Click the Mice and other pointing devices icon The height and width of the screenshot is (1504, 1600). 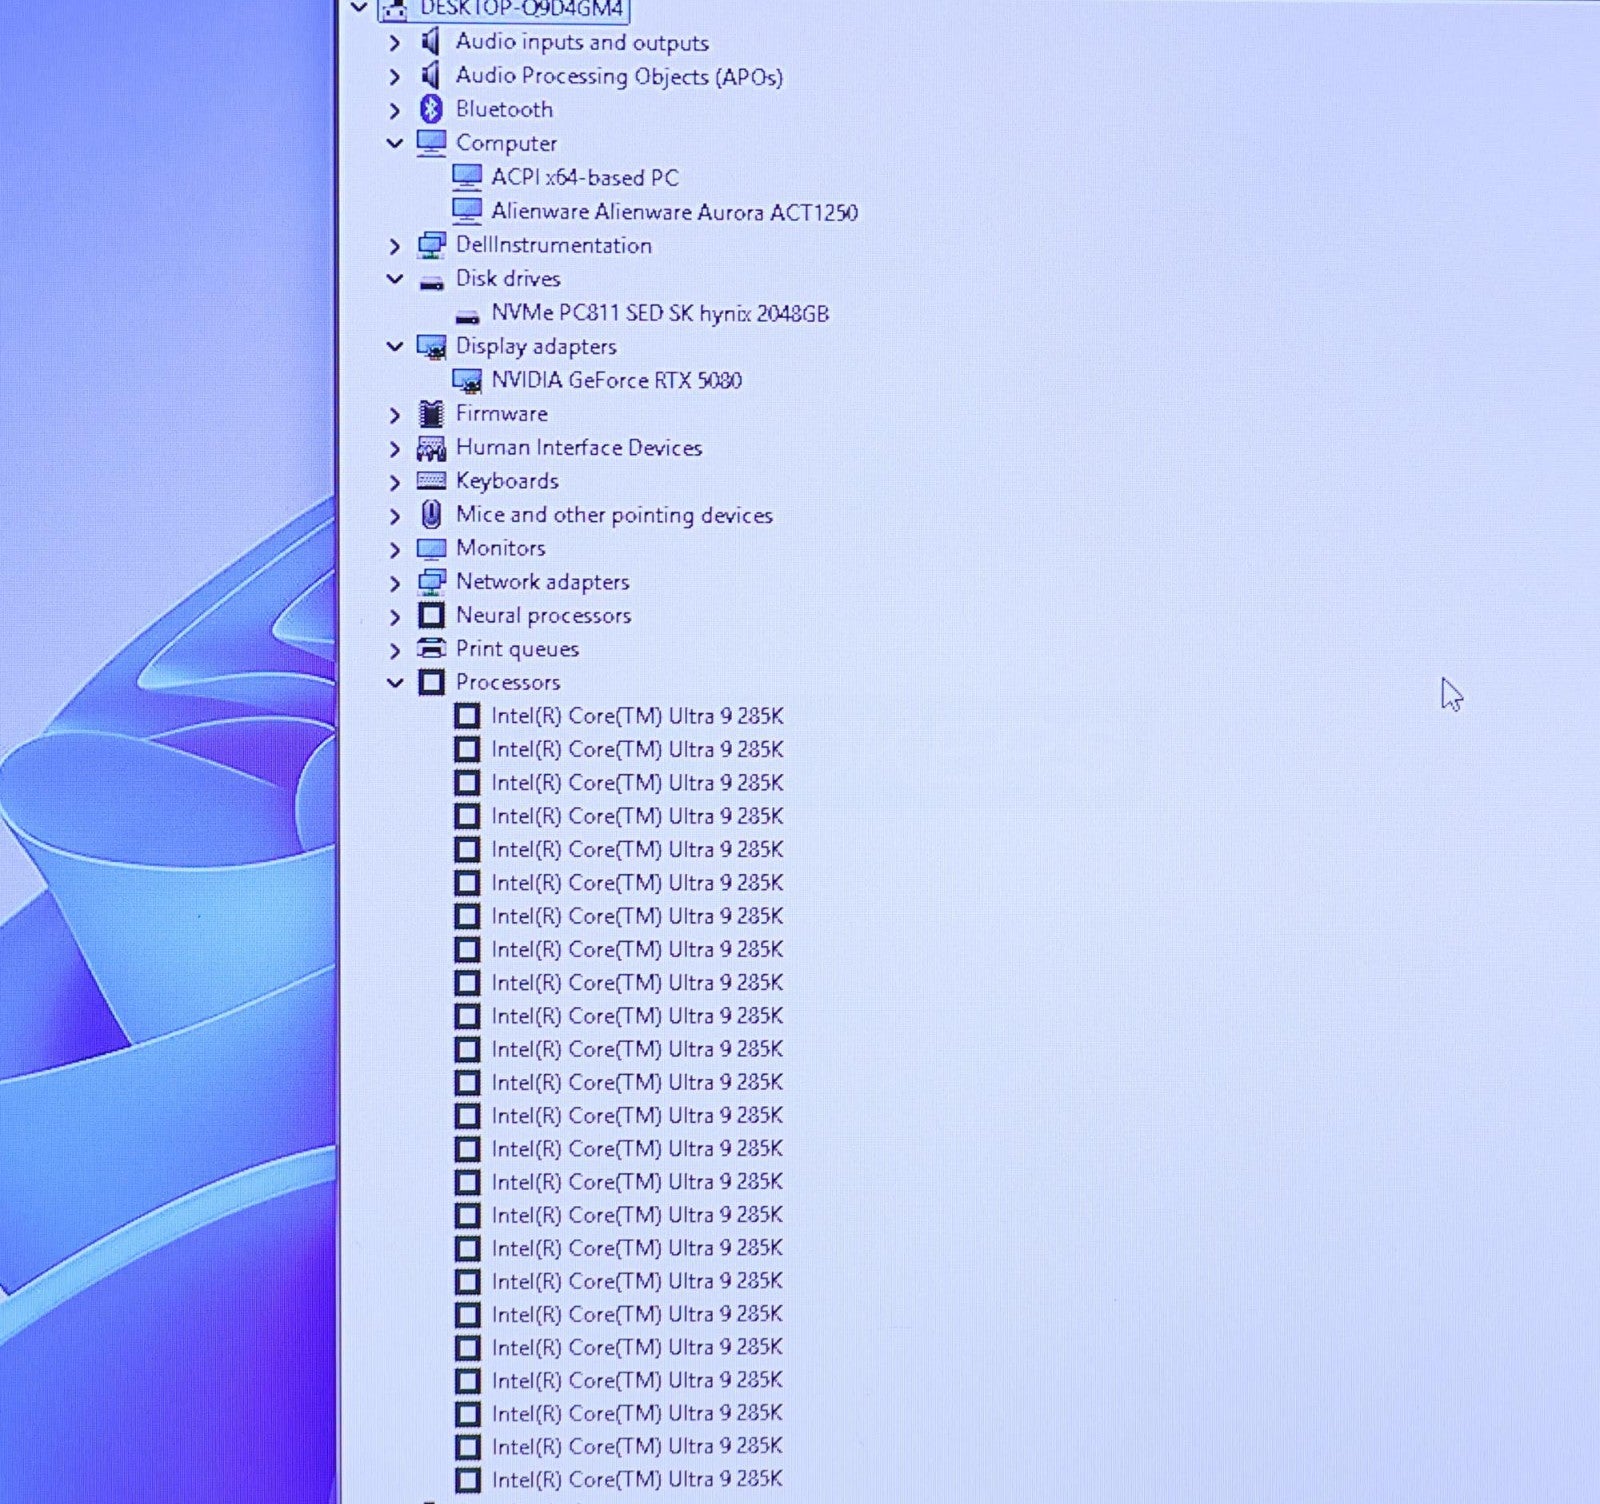[431, 515]
